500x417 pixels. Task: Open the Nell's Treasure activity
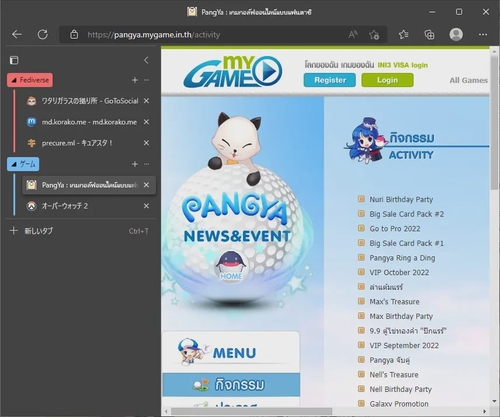[394, 375]
